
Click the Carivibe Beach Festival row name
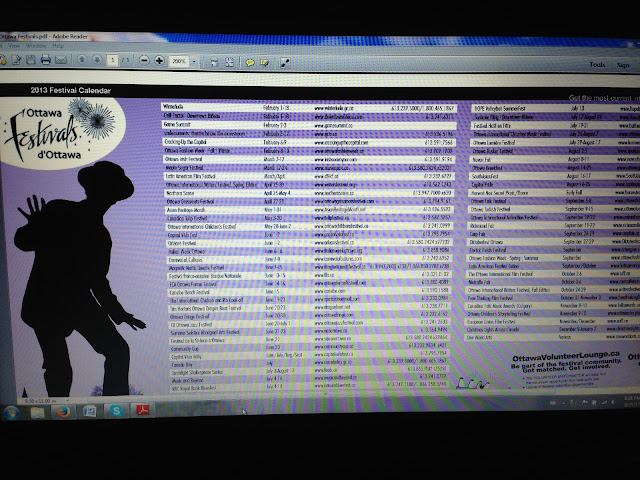coord(189,292)
